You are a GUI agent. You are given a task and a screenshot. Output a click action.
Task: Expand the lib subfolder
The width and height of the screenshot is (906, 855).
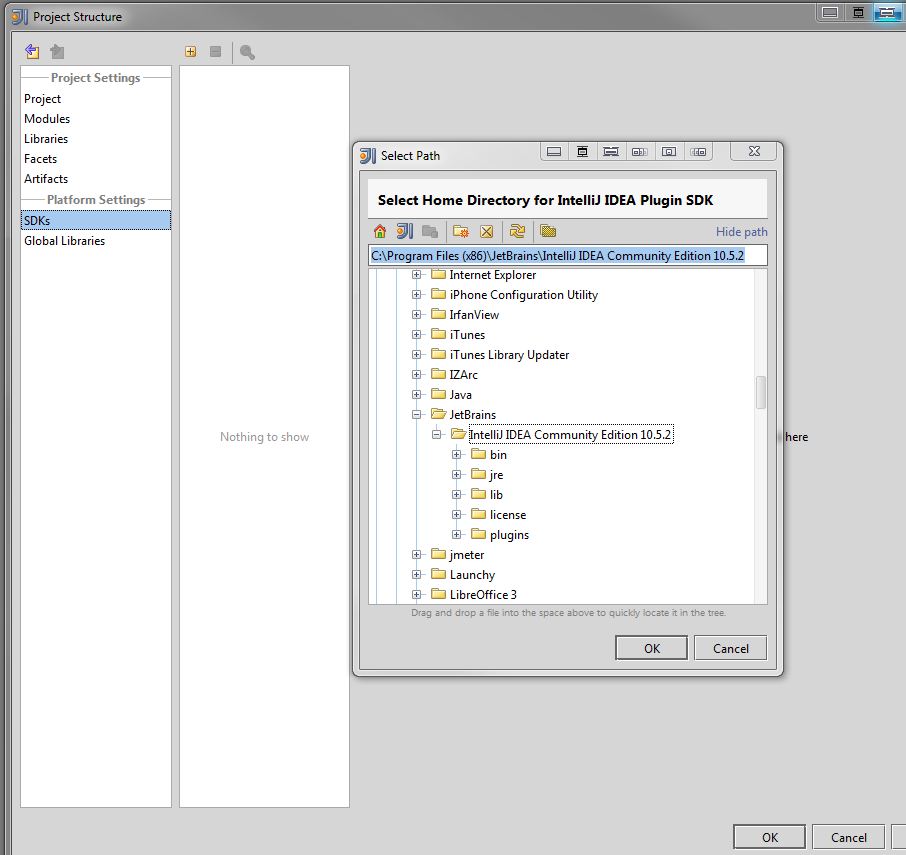456,495
